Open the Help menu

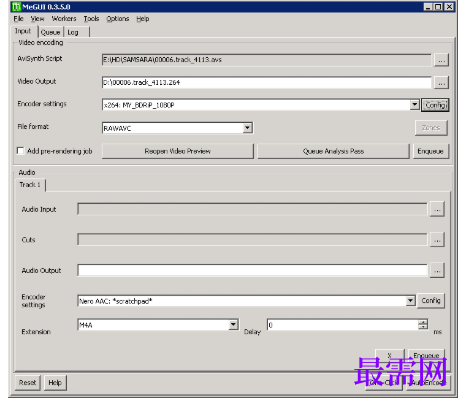[x=143, y=19]
